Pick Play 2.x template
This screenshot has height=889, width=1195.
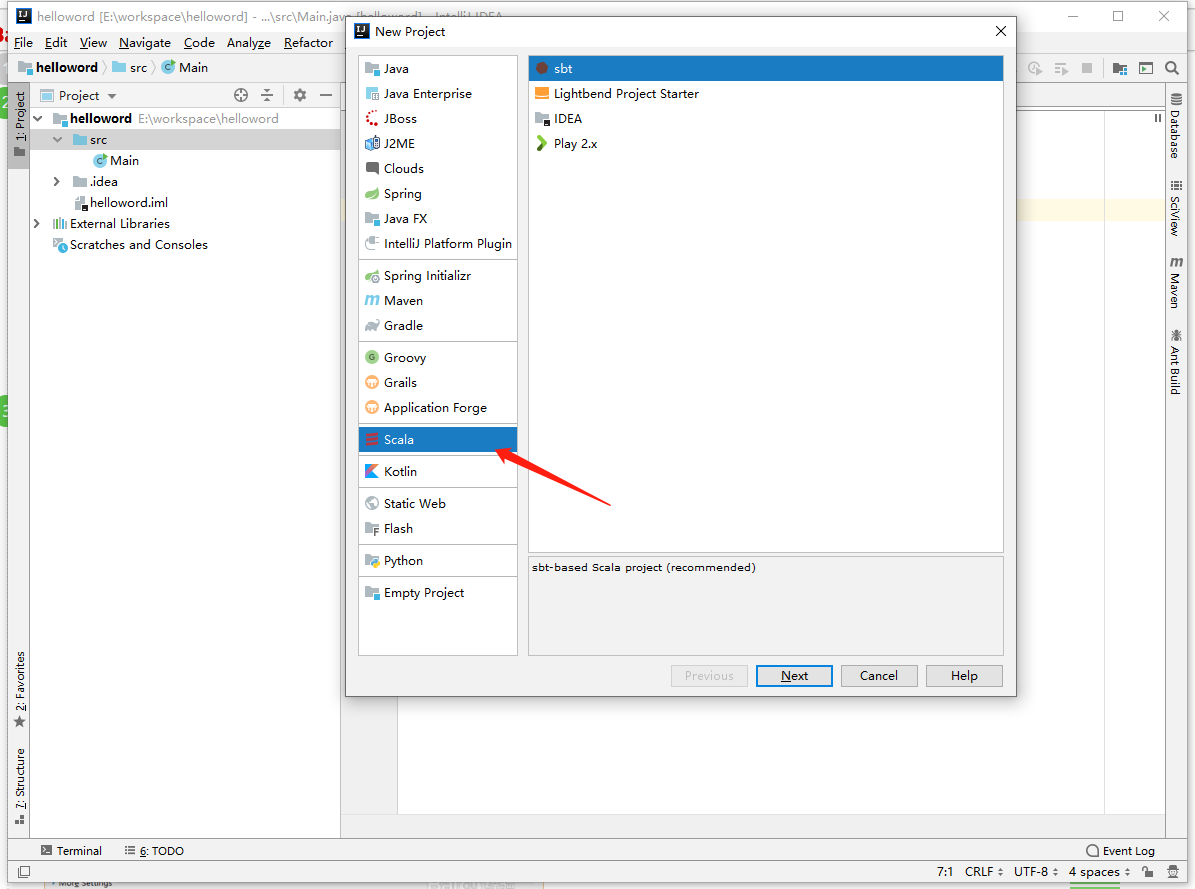coord(765,144)
